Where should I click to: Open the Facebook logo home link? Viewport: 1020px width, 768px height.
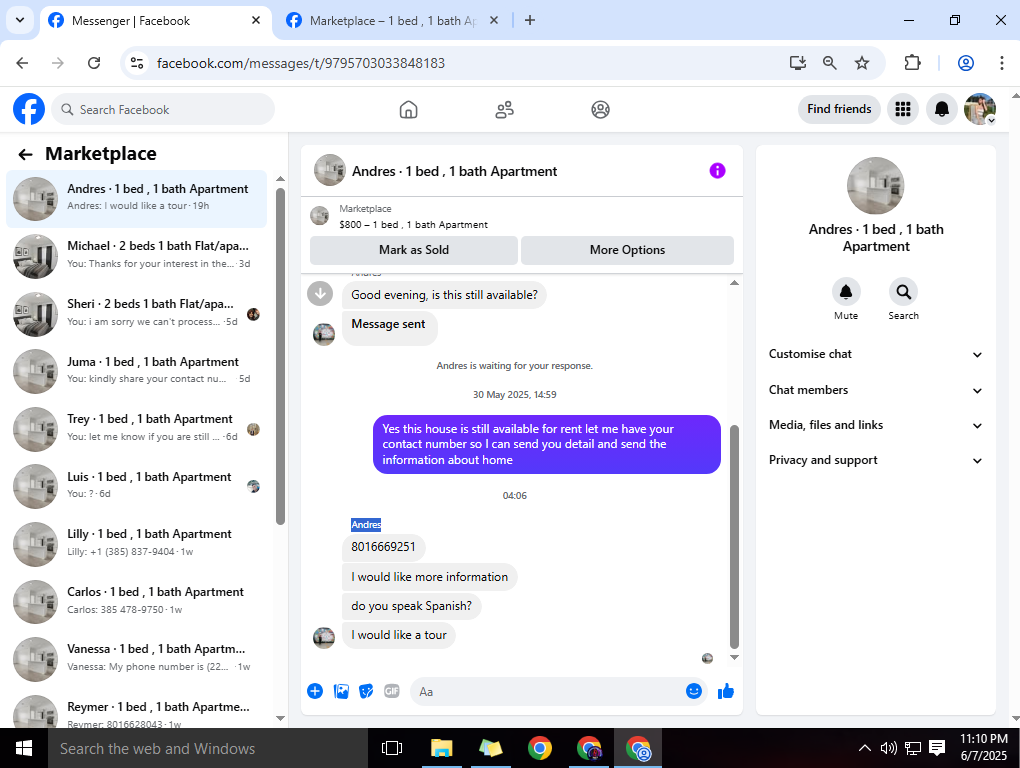click(29, 109)
